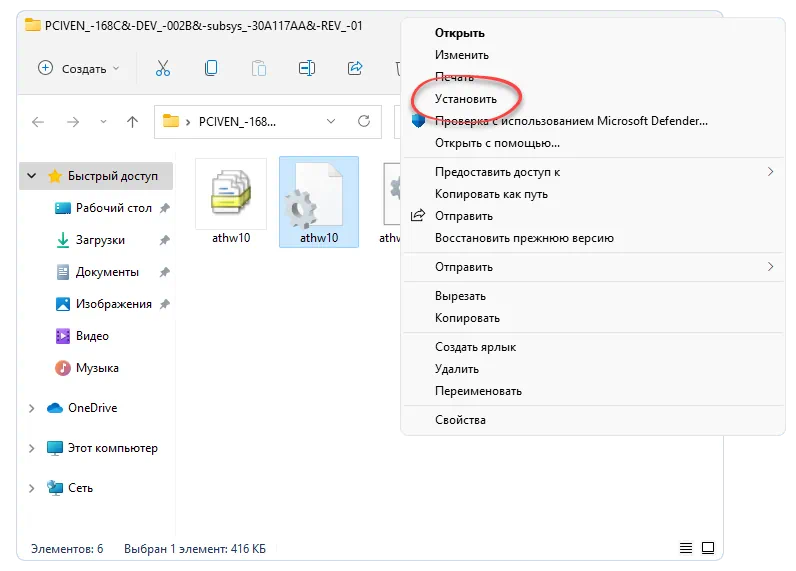Unpin Рабочий стол via its pin icon
Viewport: 796px width, 571px height.
point(164,208)
